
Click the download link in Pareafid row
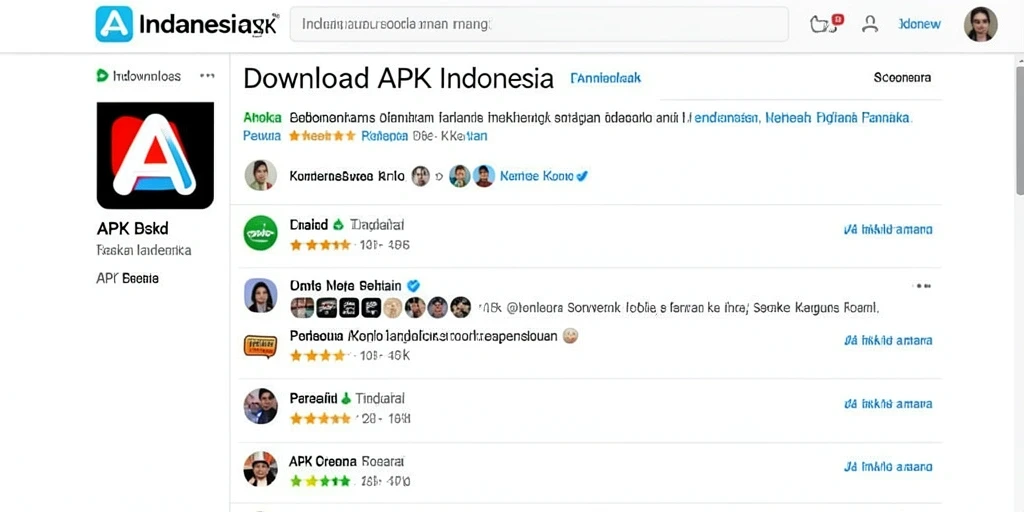click(x=888, y=404)
